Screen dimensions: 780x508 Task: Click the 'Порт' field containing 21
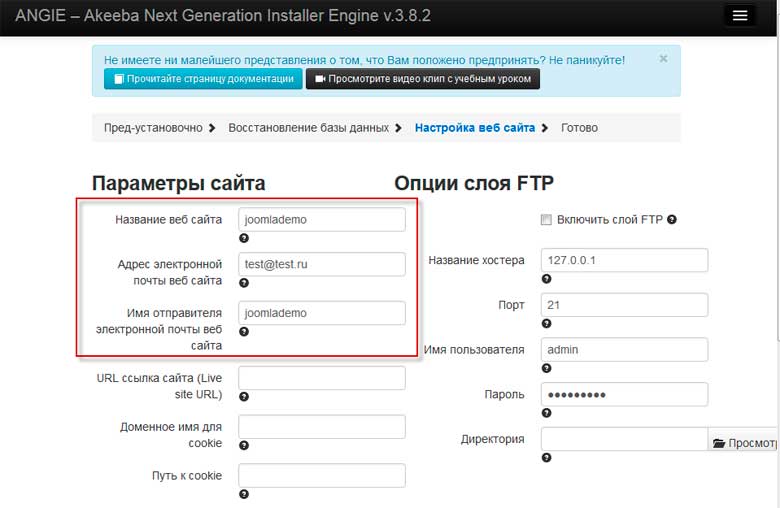tap(624, 305)
